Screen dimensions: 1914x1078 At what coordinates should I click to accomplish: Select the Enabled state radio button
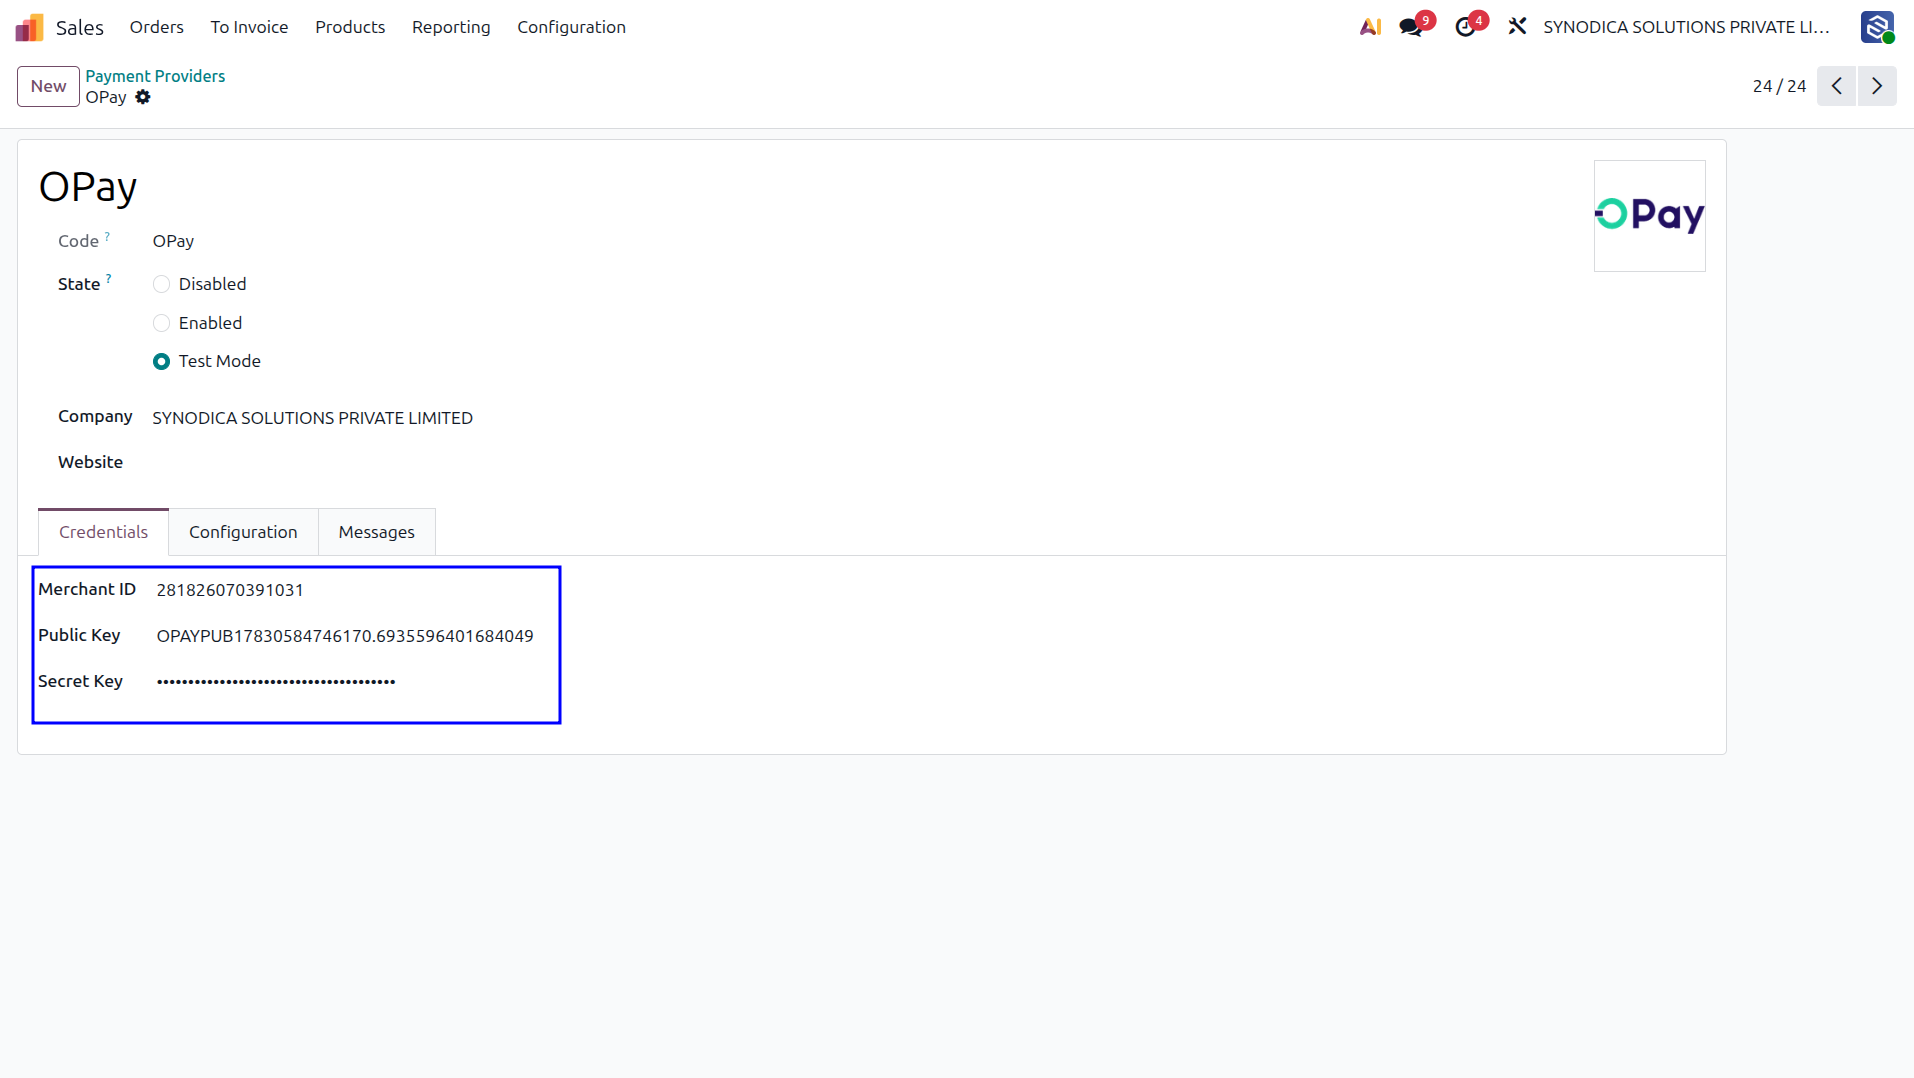tap(161, 323)
